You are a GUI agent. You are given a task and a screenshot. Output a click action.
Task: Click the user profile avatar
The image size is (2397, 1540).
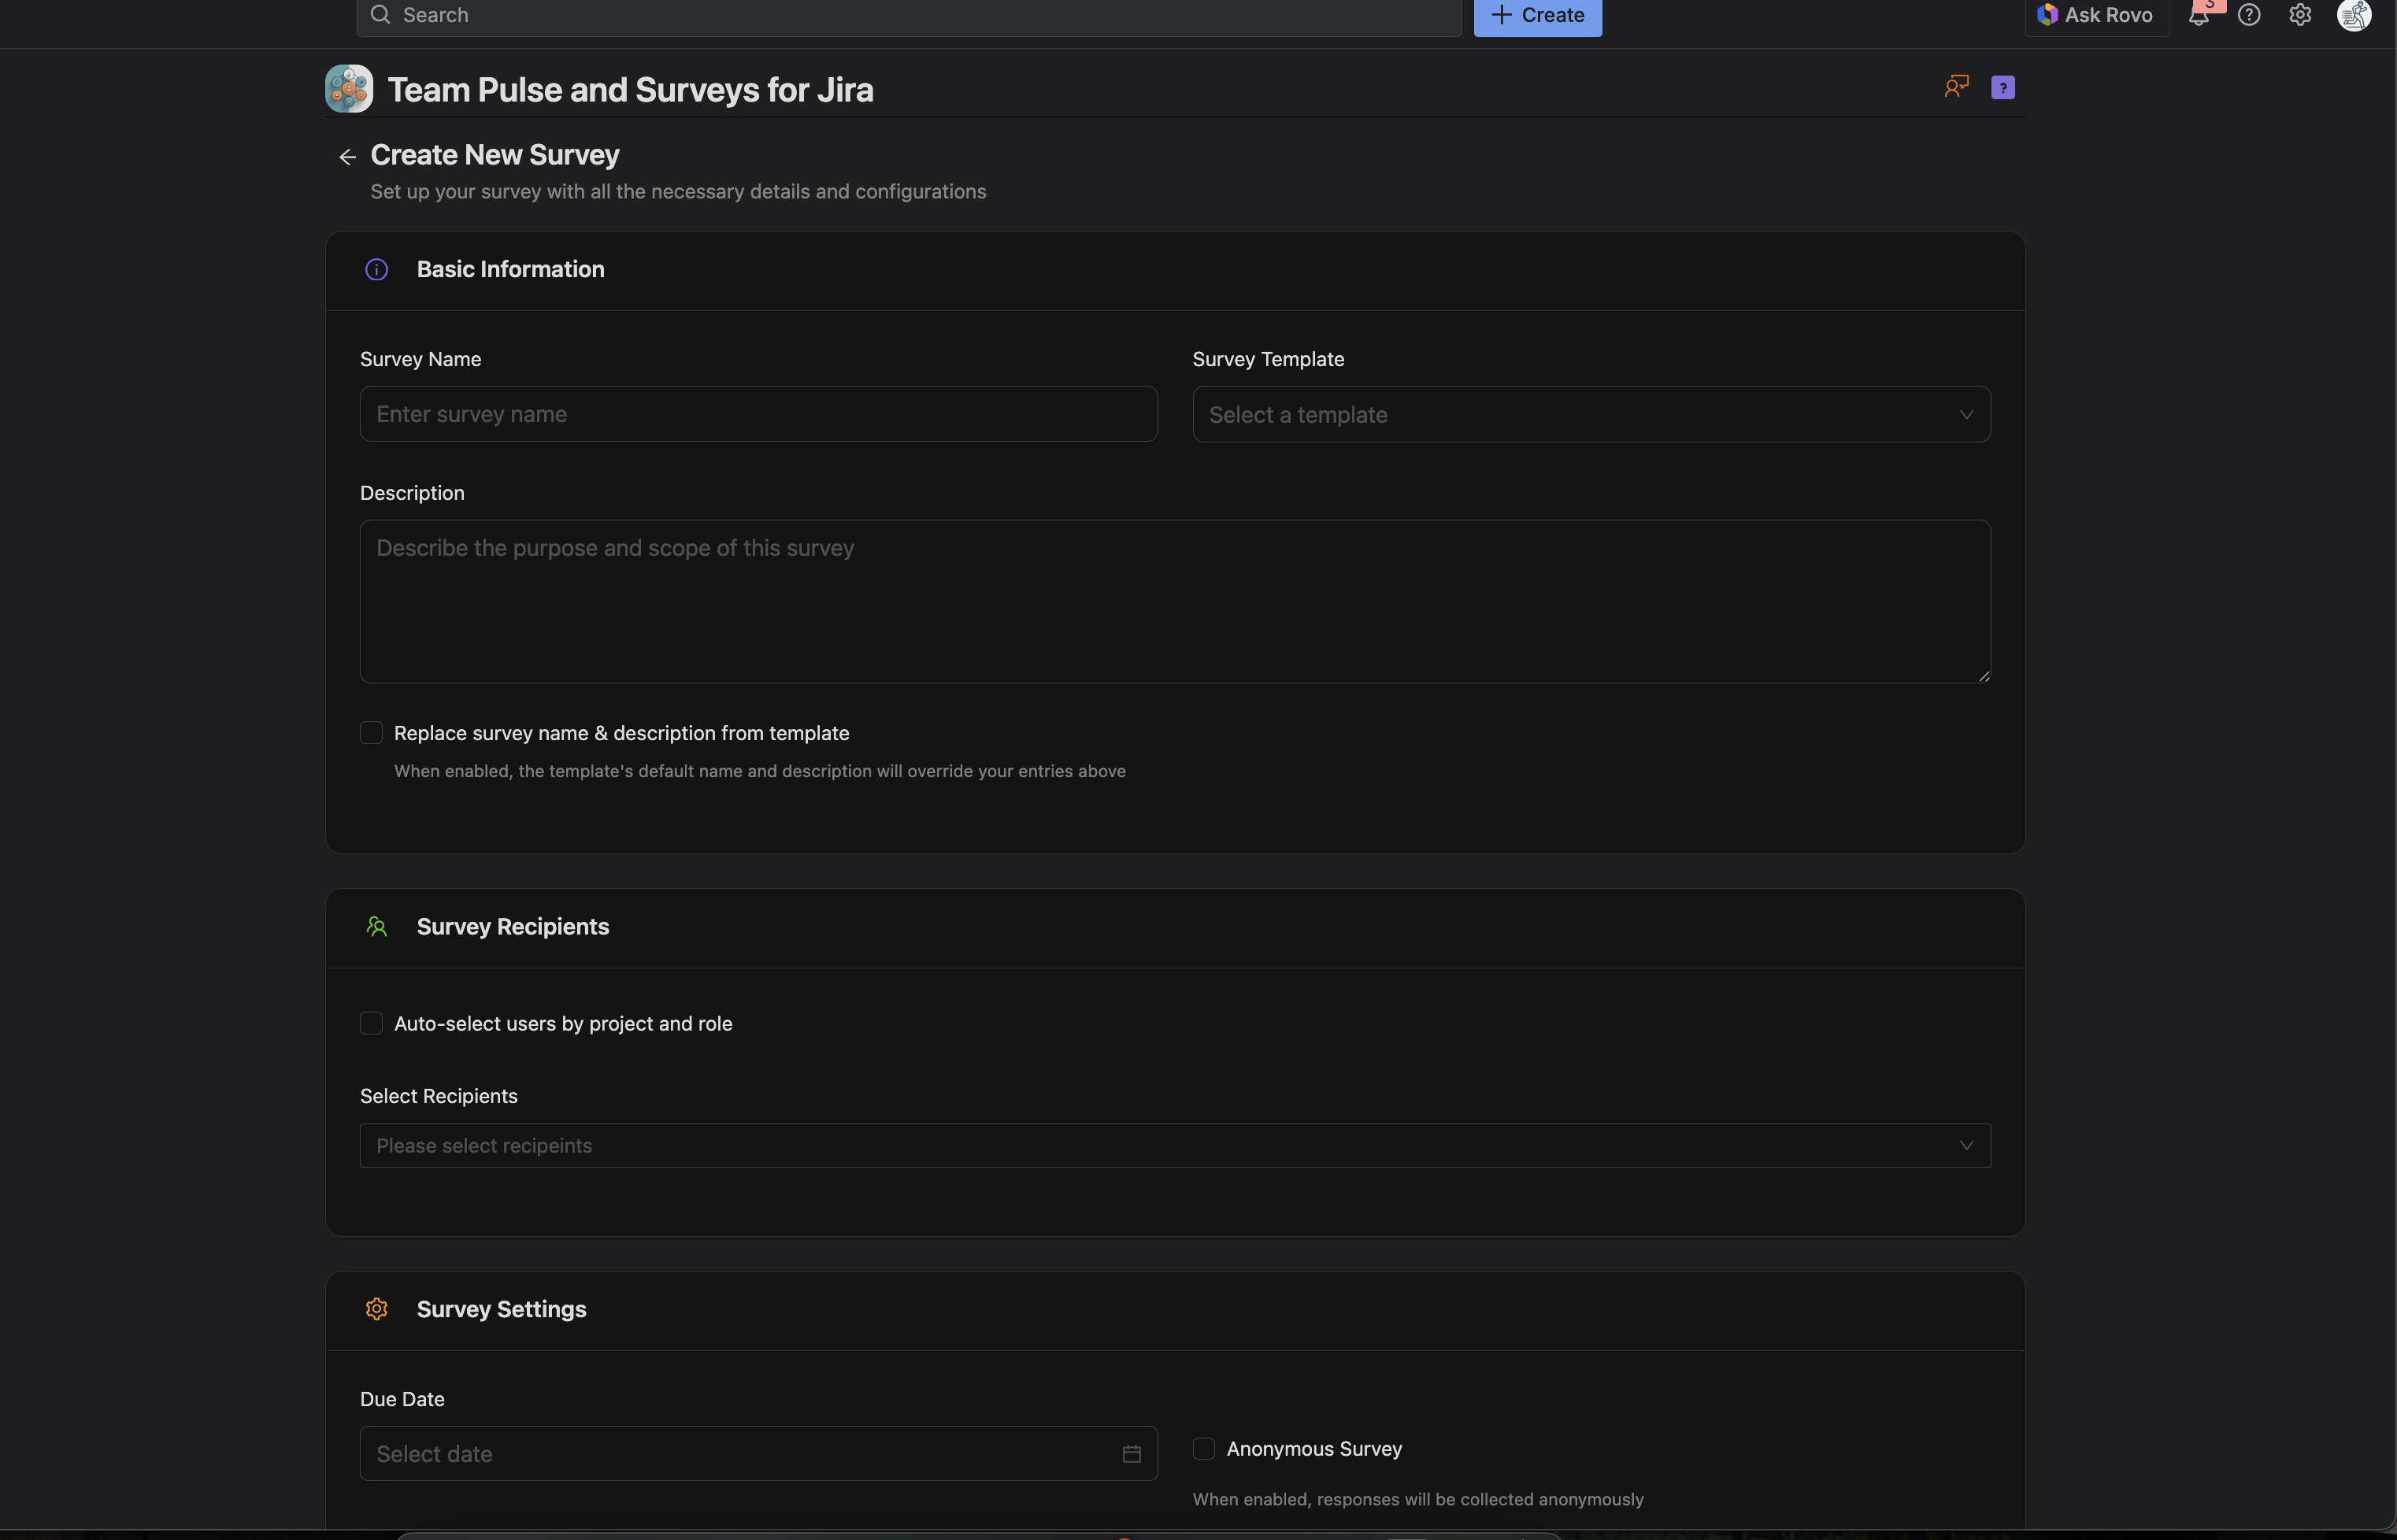click(x=2353, y=15)
